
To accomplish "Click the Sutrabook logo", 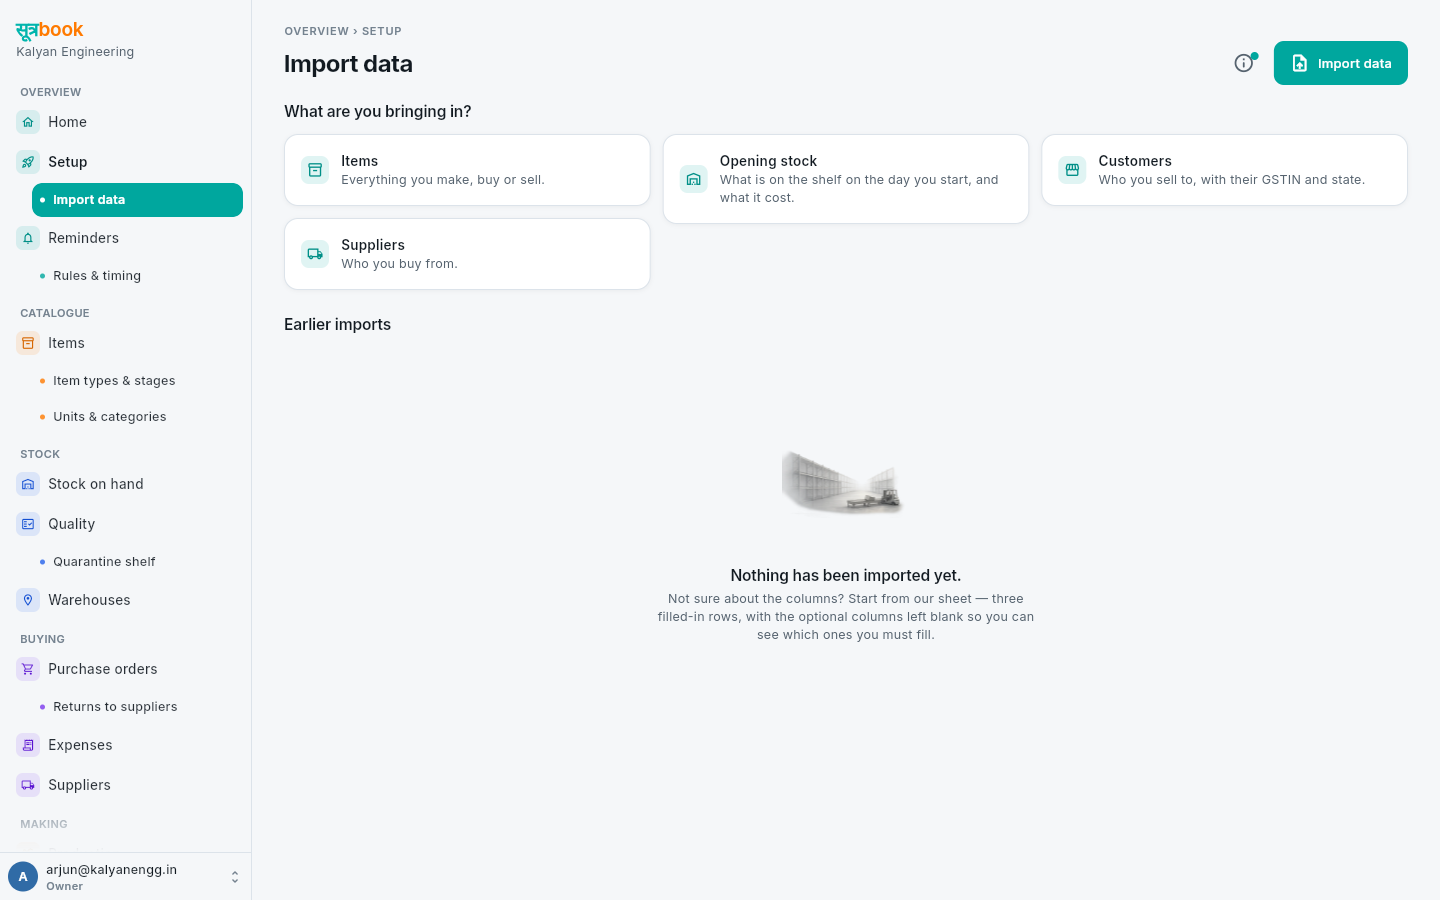I will click(x=50, y=30).
